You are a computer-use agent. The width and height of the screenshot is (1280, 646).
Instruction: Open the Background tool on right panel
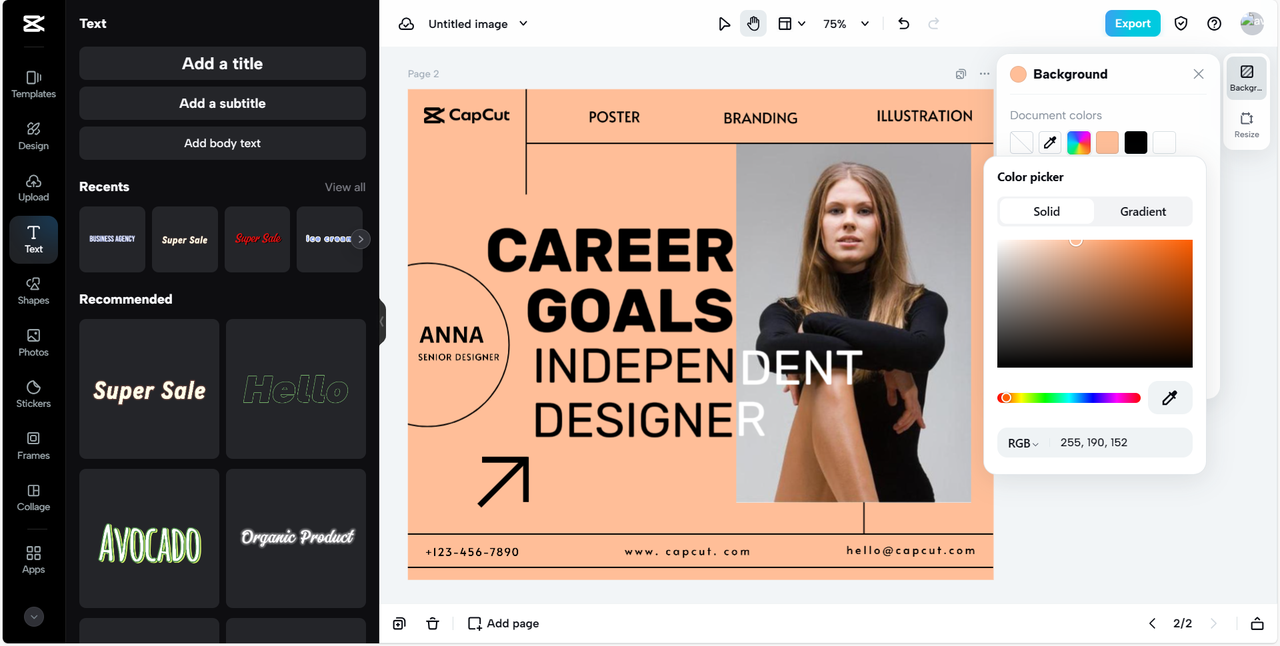click(x=1246, y=78)
